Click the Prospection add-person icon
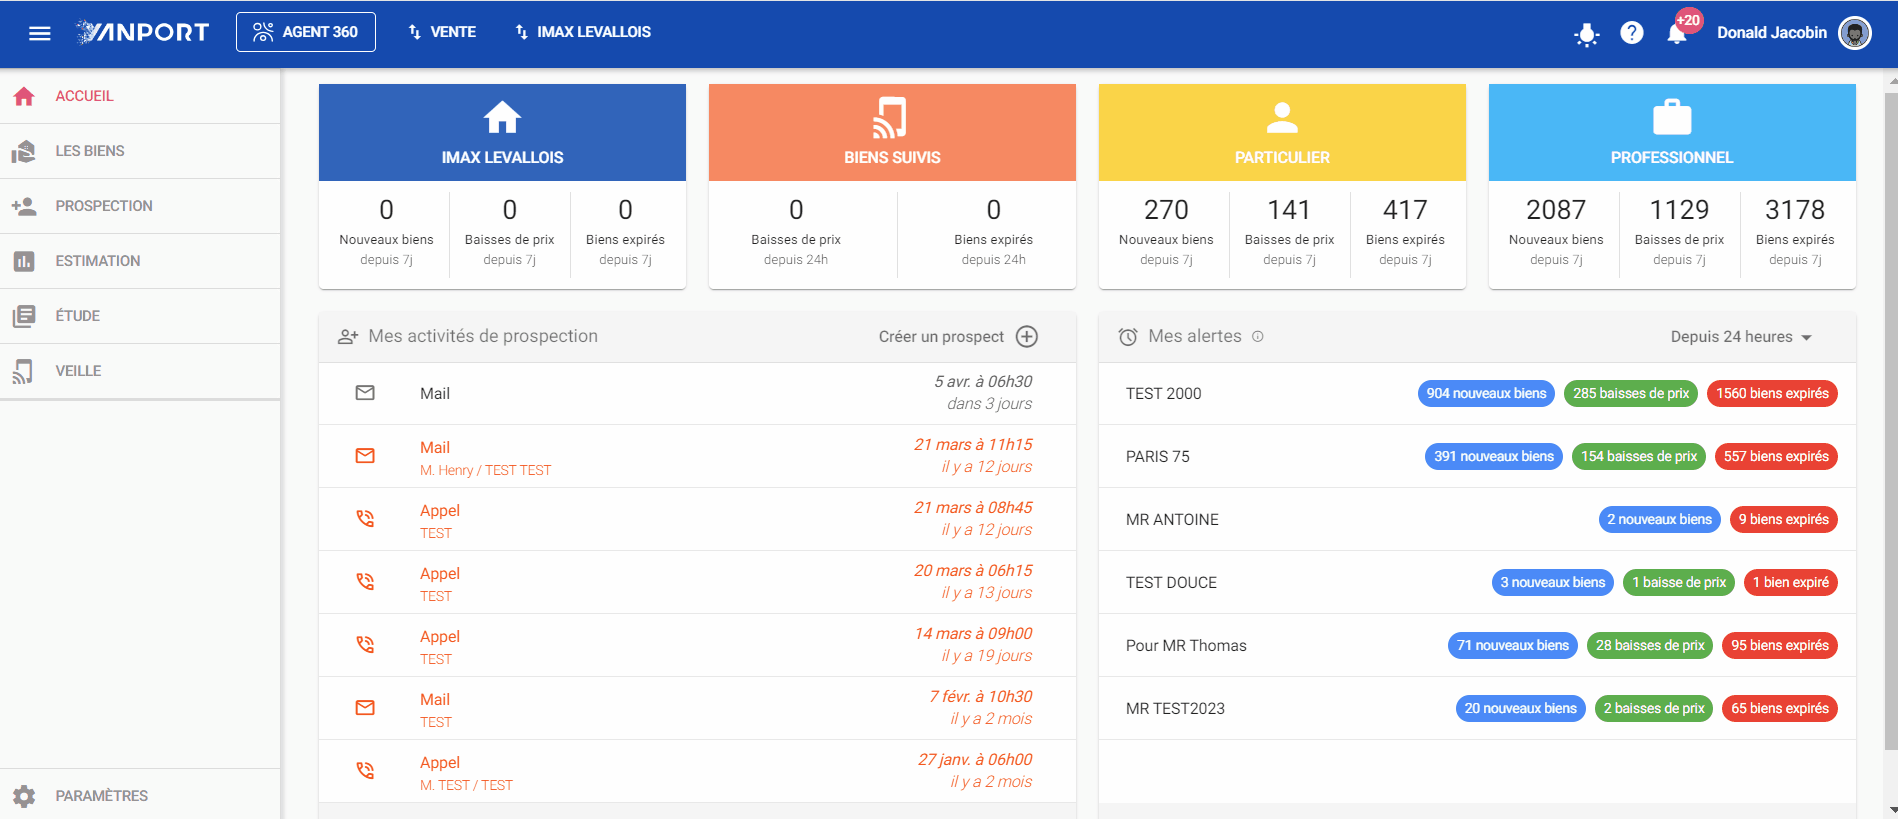The width and height of the screenshot is (1898, 819). point(24,206)
